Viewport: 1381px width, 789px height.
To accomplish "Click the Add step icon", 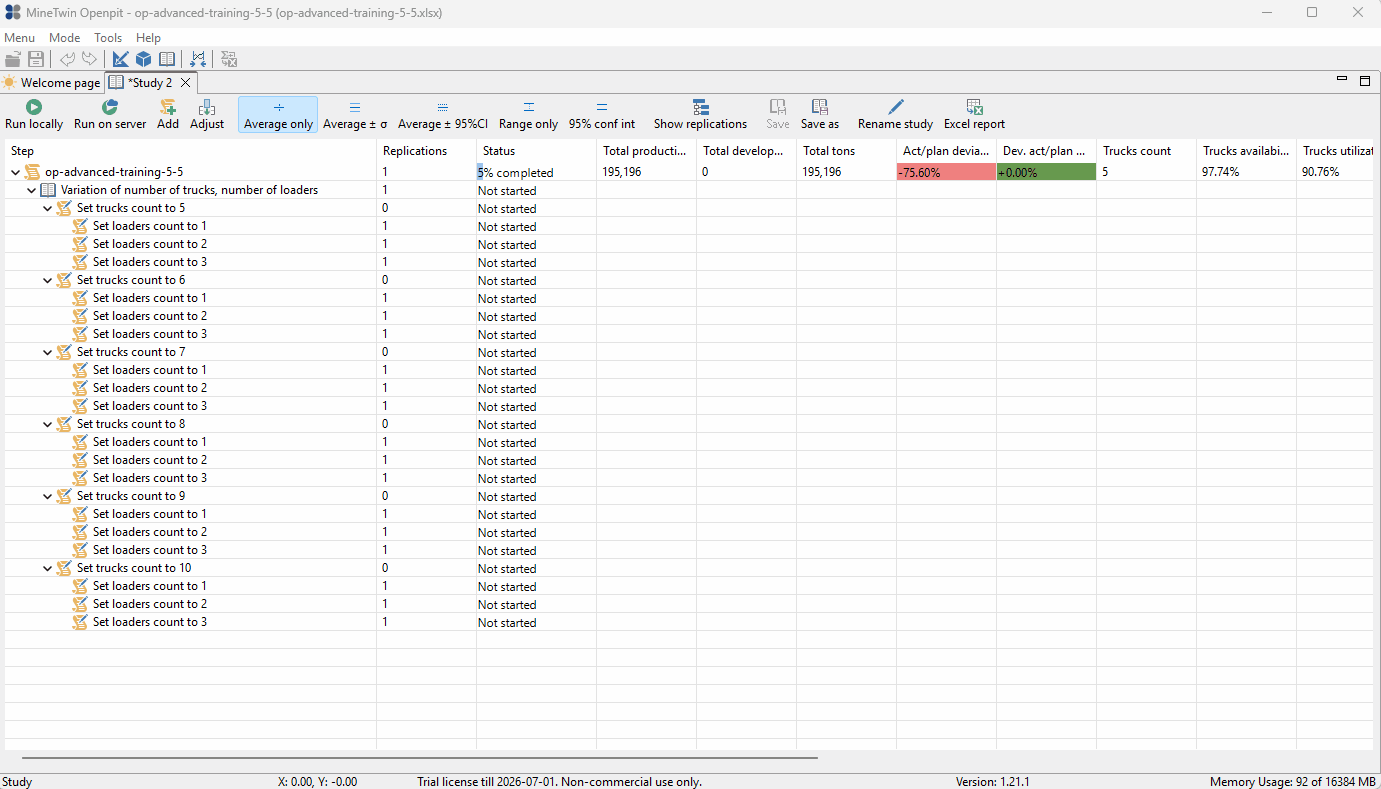I will 168,107.
